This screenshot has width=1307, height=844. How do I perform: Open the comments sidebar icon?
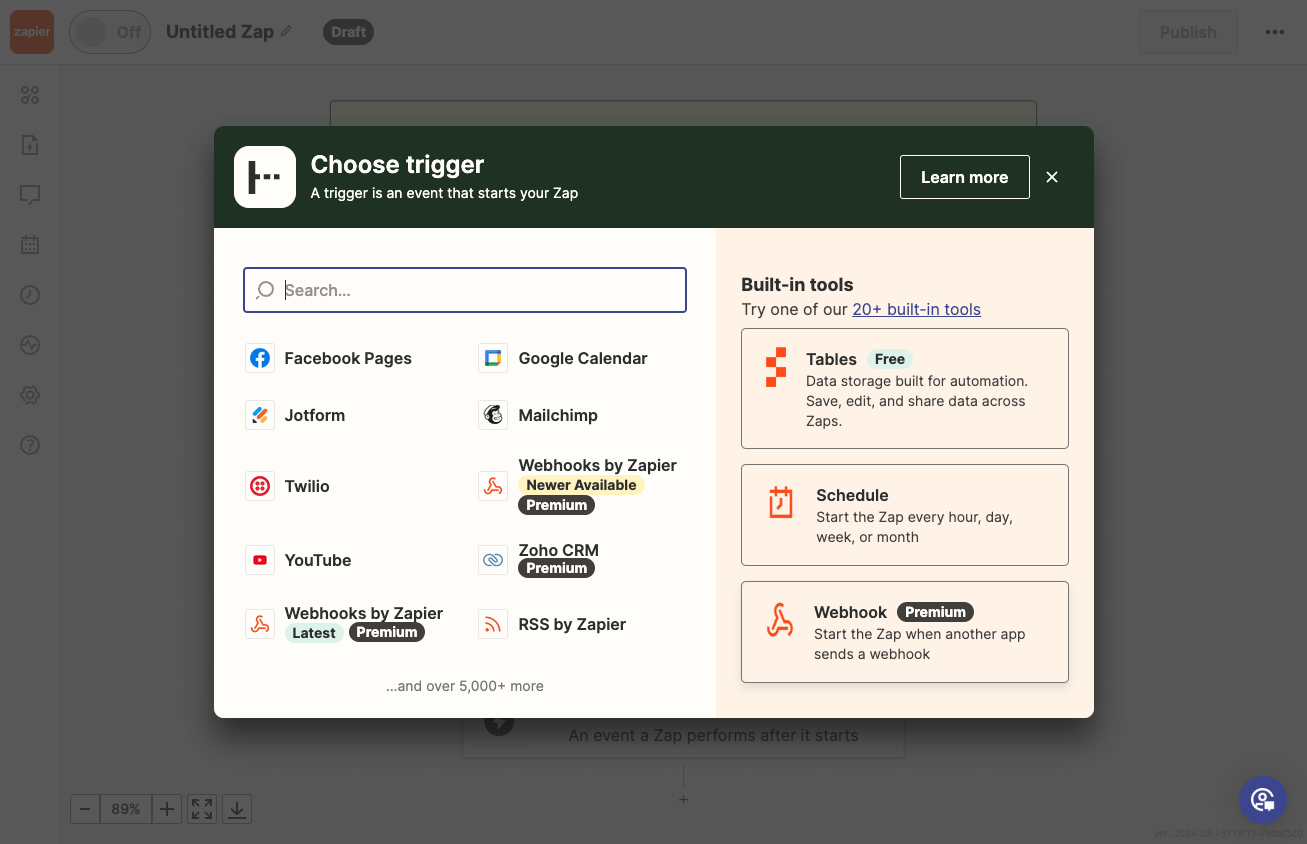(30, 194)
